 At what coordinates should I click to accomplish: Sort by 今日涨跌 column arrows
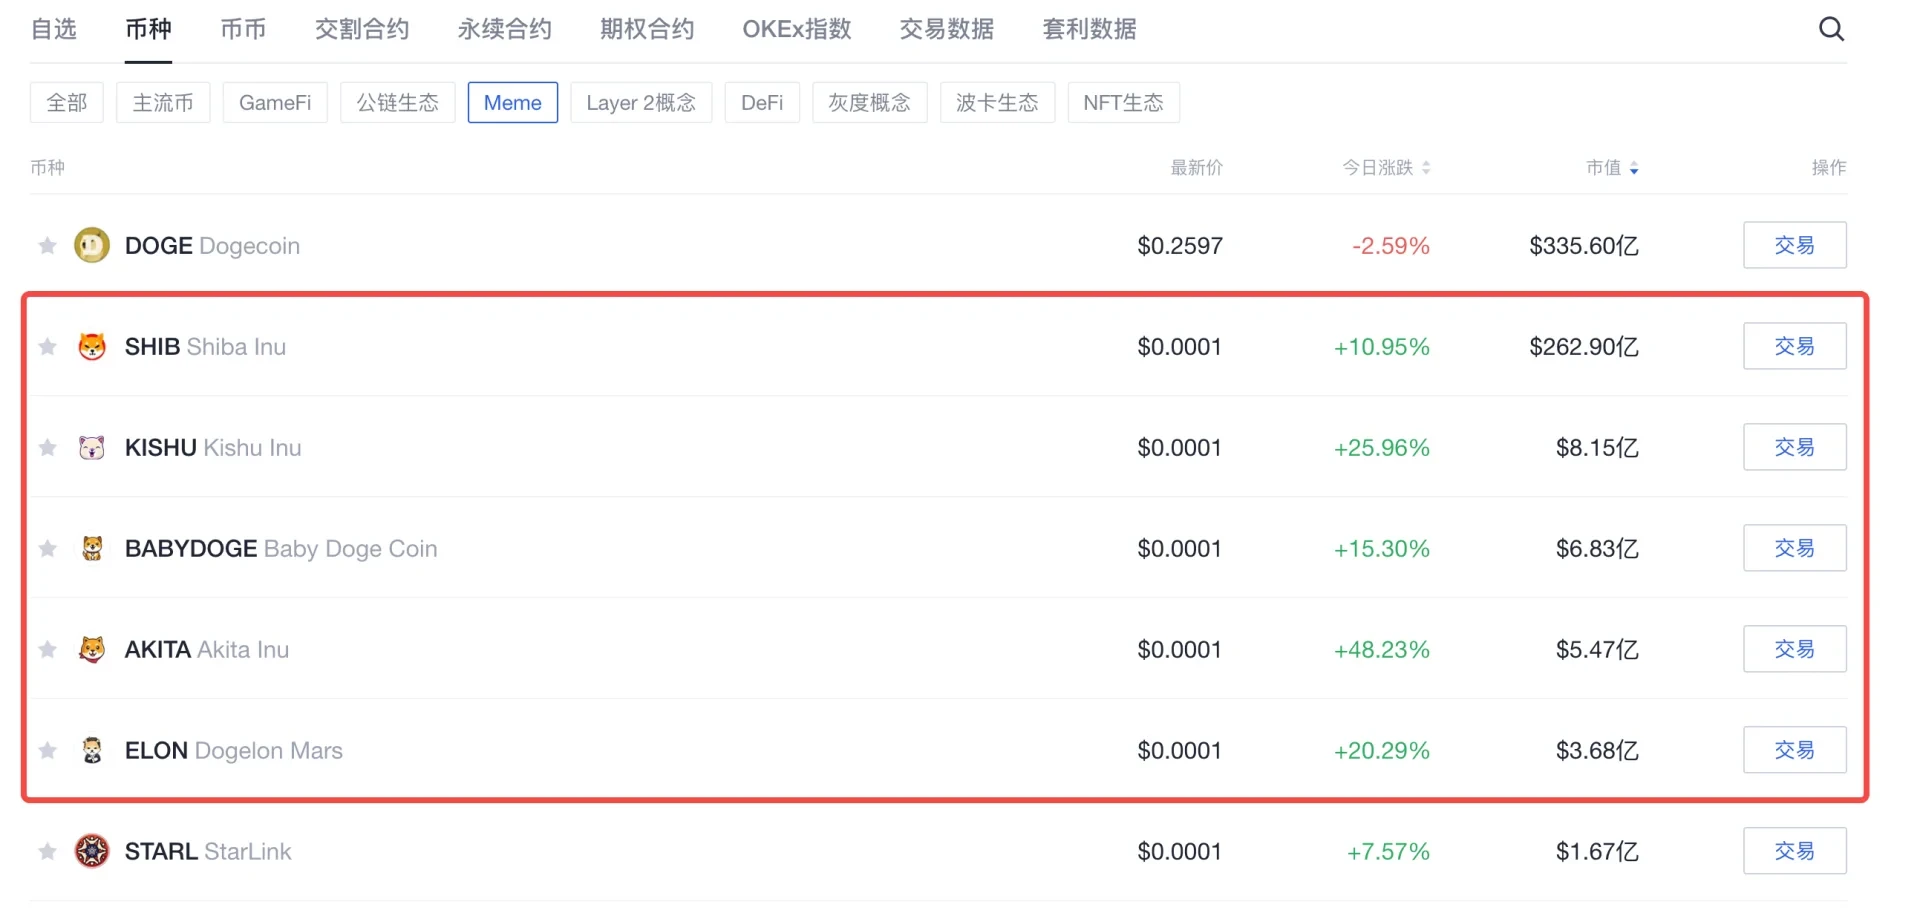click(1426, 168)
